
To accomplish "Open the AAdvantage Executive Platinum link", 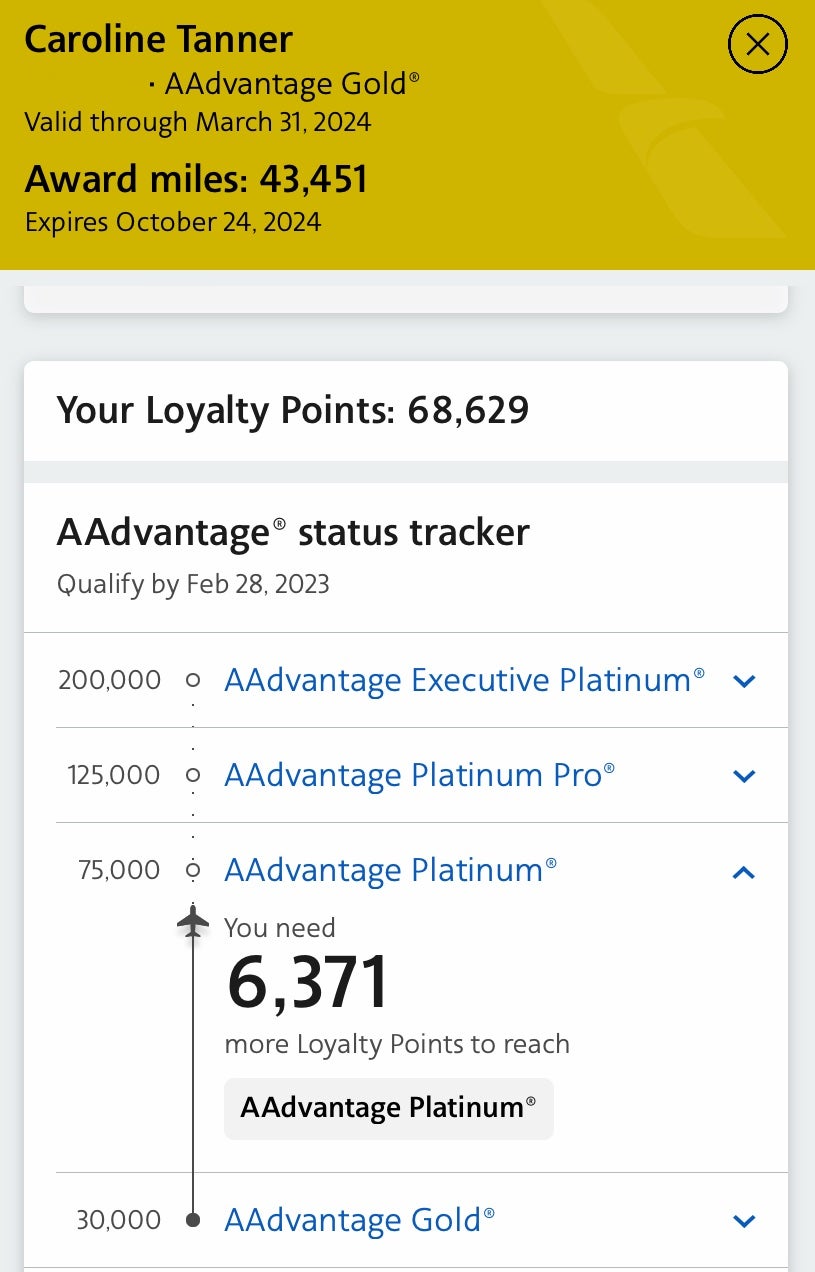I will click(x=463, y=680).
